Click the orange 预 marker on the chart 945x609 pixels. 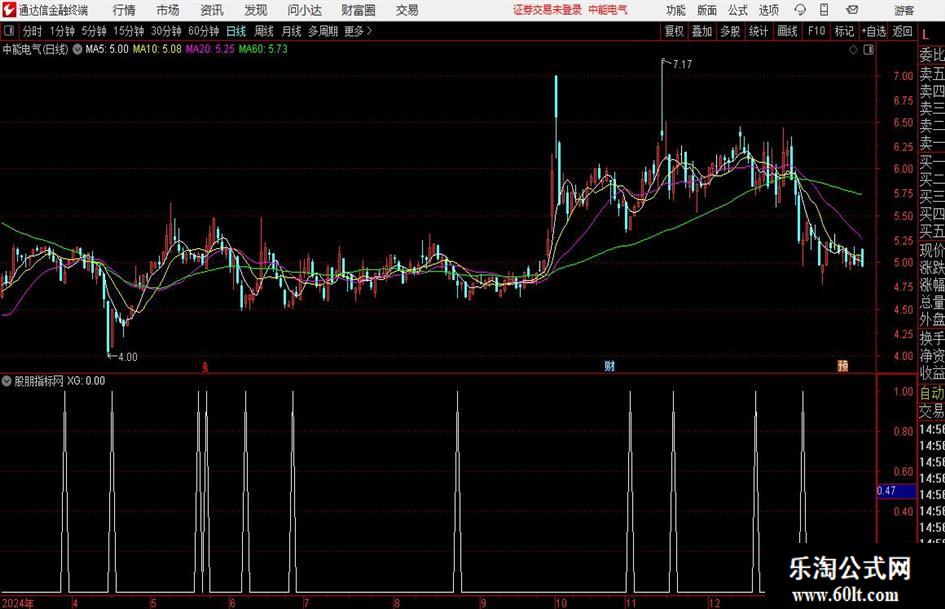[x=843, y=365]
